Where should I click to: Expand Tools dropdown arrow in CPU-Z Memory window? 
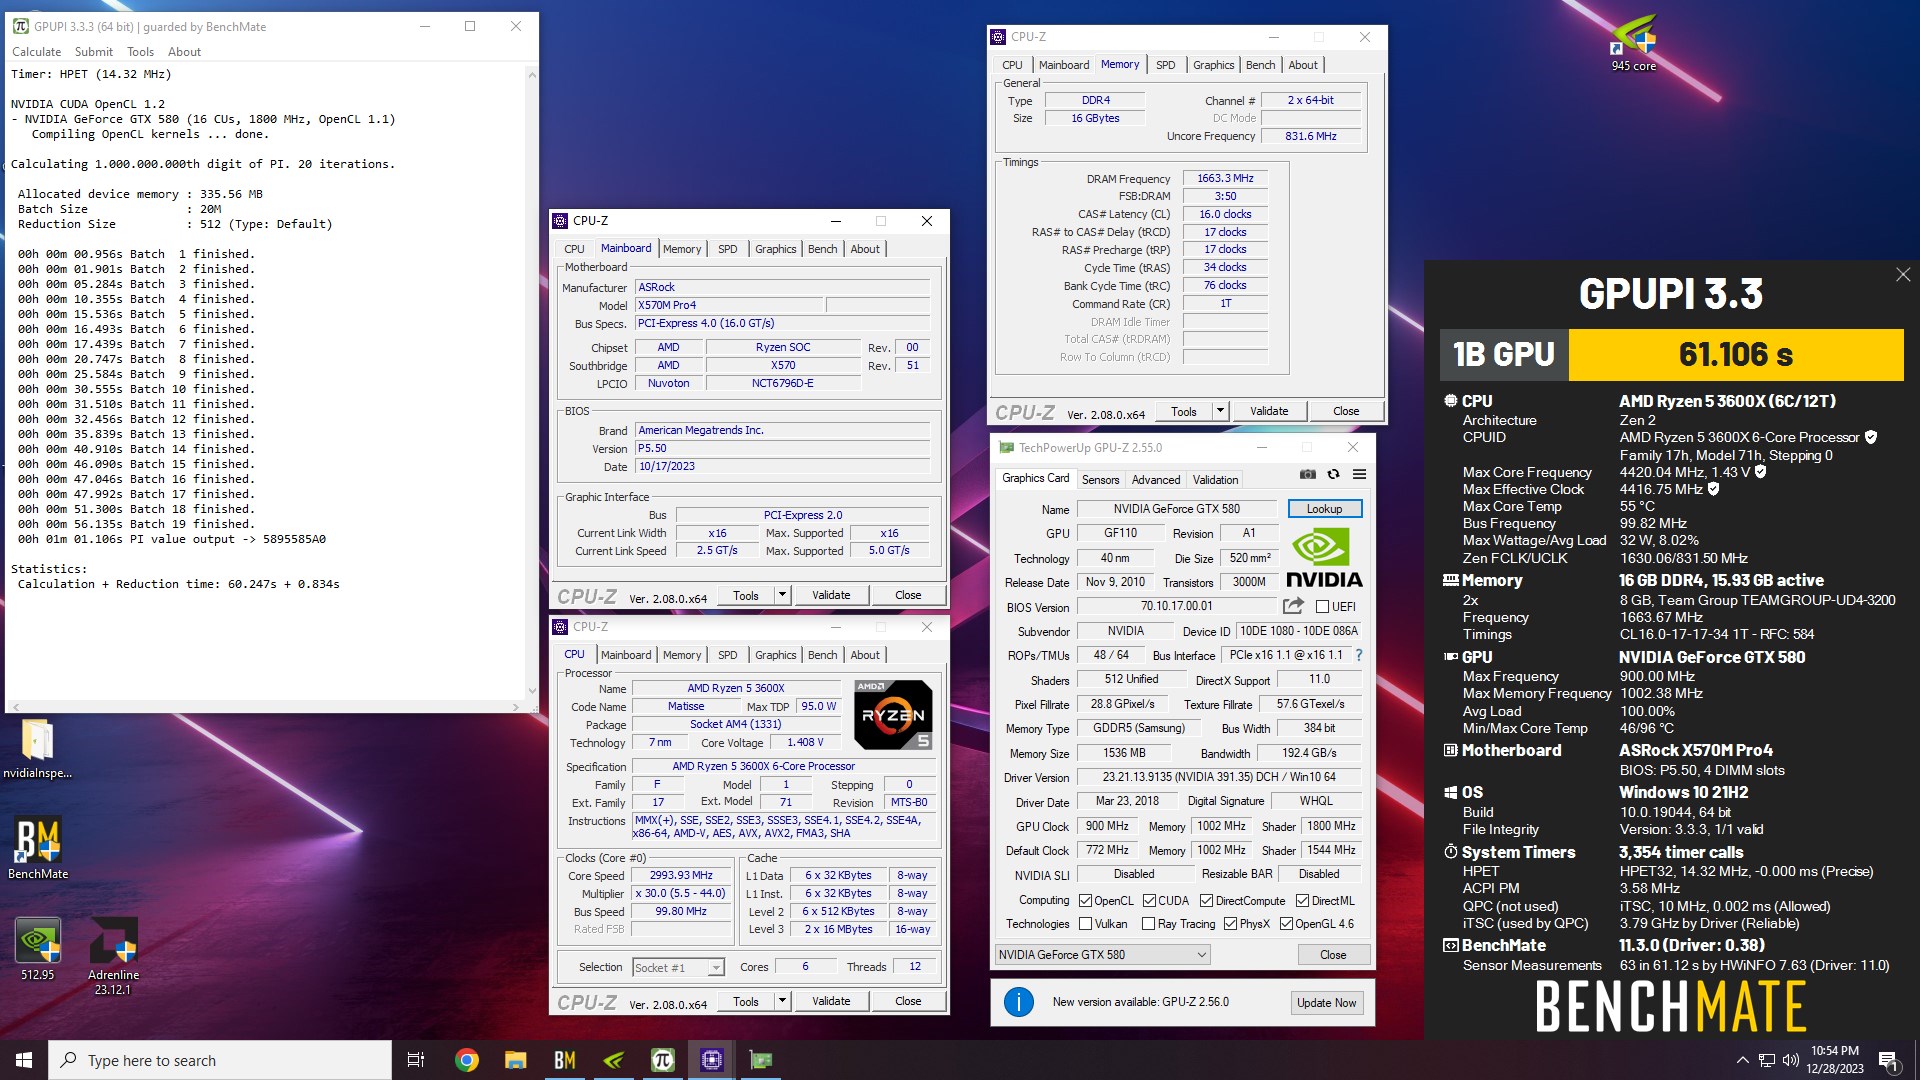(1219, 411)
